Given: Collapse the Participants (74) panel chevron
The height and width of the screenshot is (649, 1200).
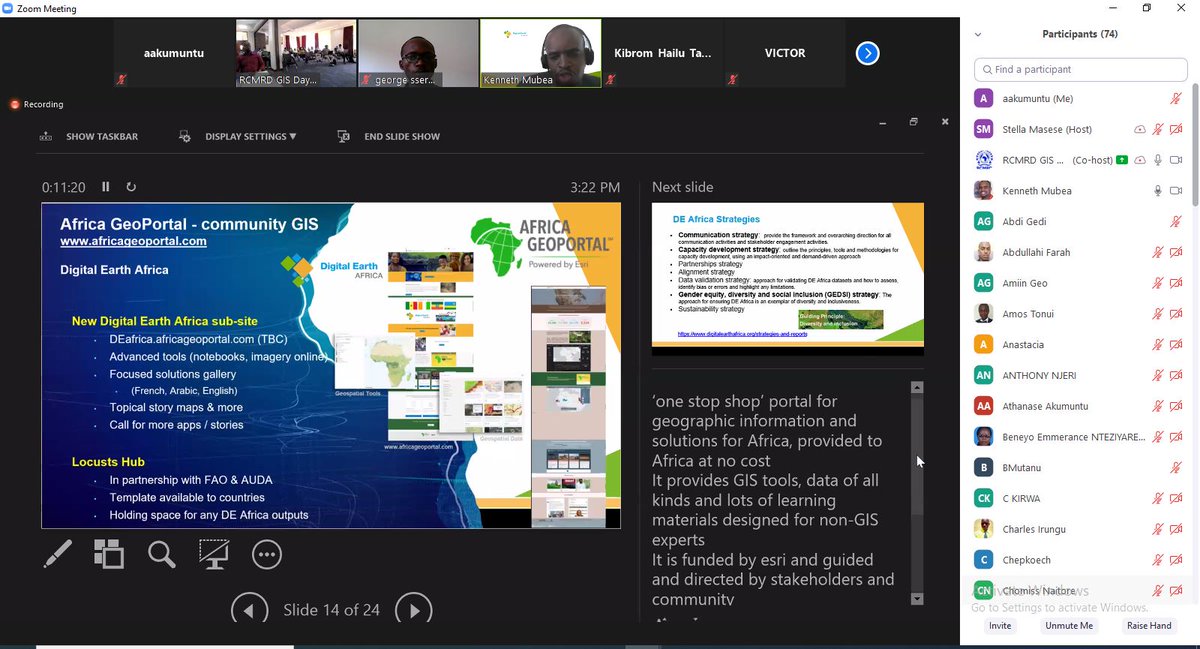Looking at the screenshot, I should (x=978, y=34).
